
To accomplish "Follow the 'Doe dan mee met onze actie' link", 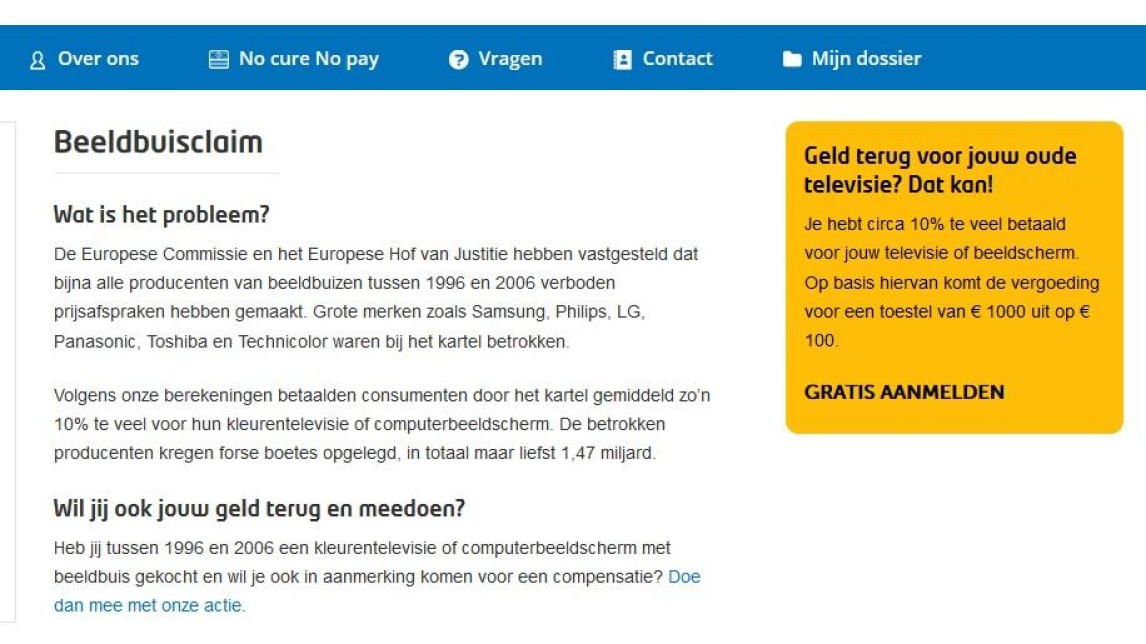I will pos(377,591).
